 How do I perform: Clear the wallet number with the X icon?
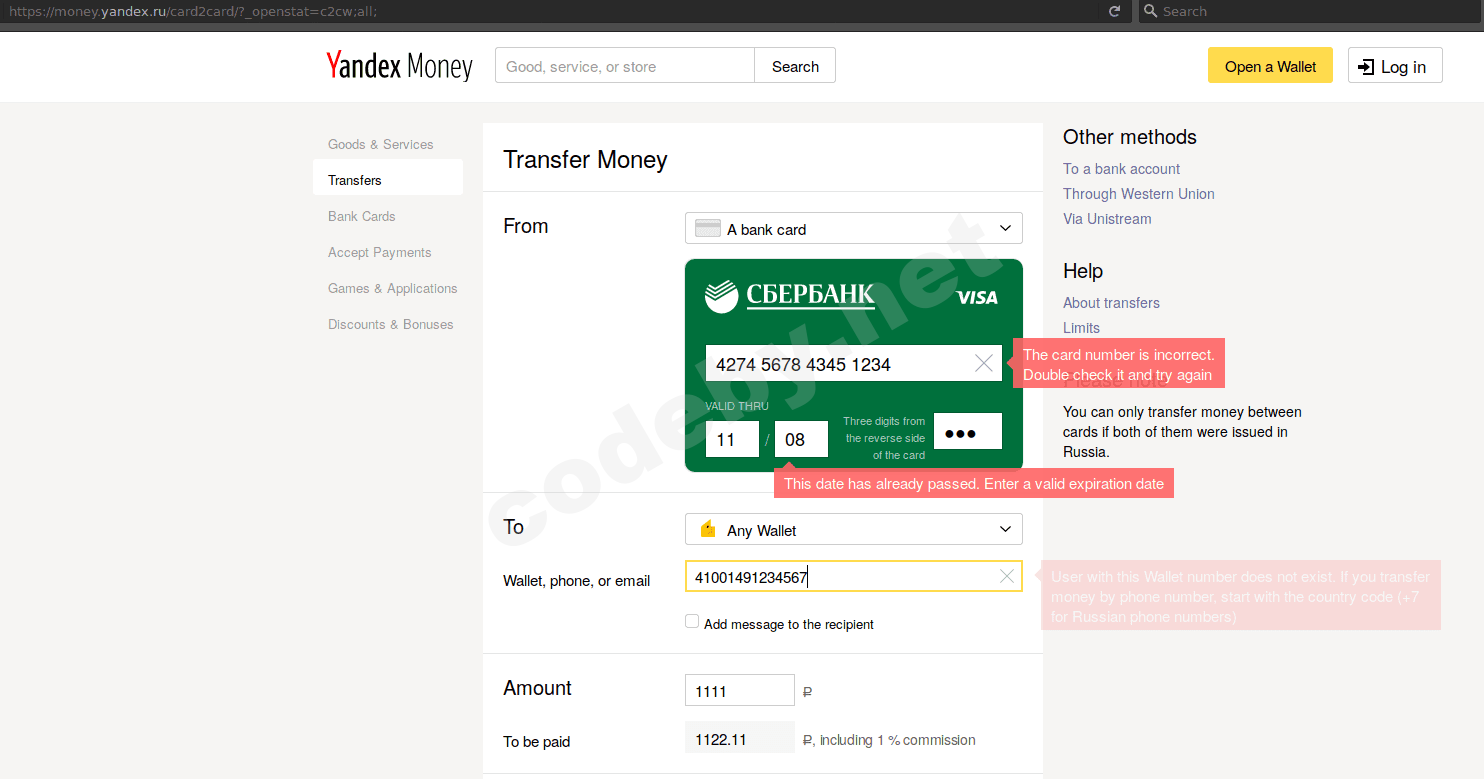(x=1007, y=576)
